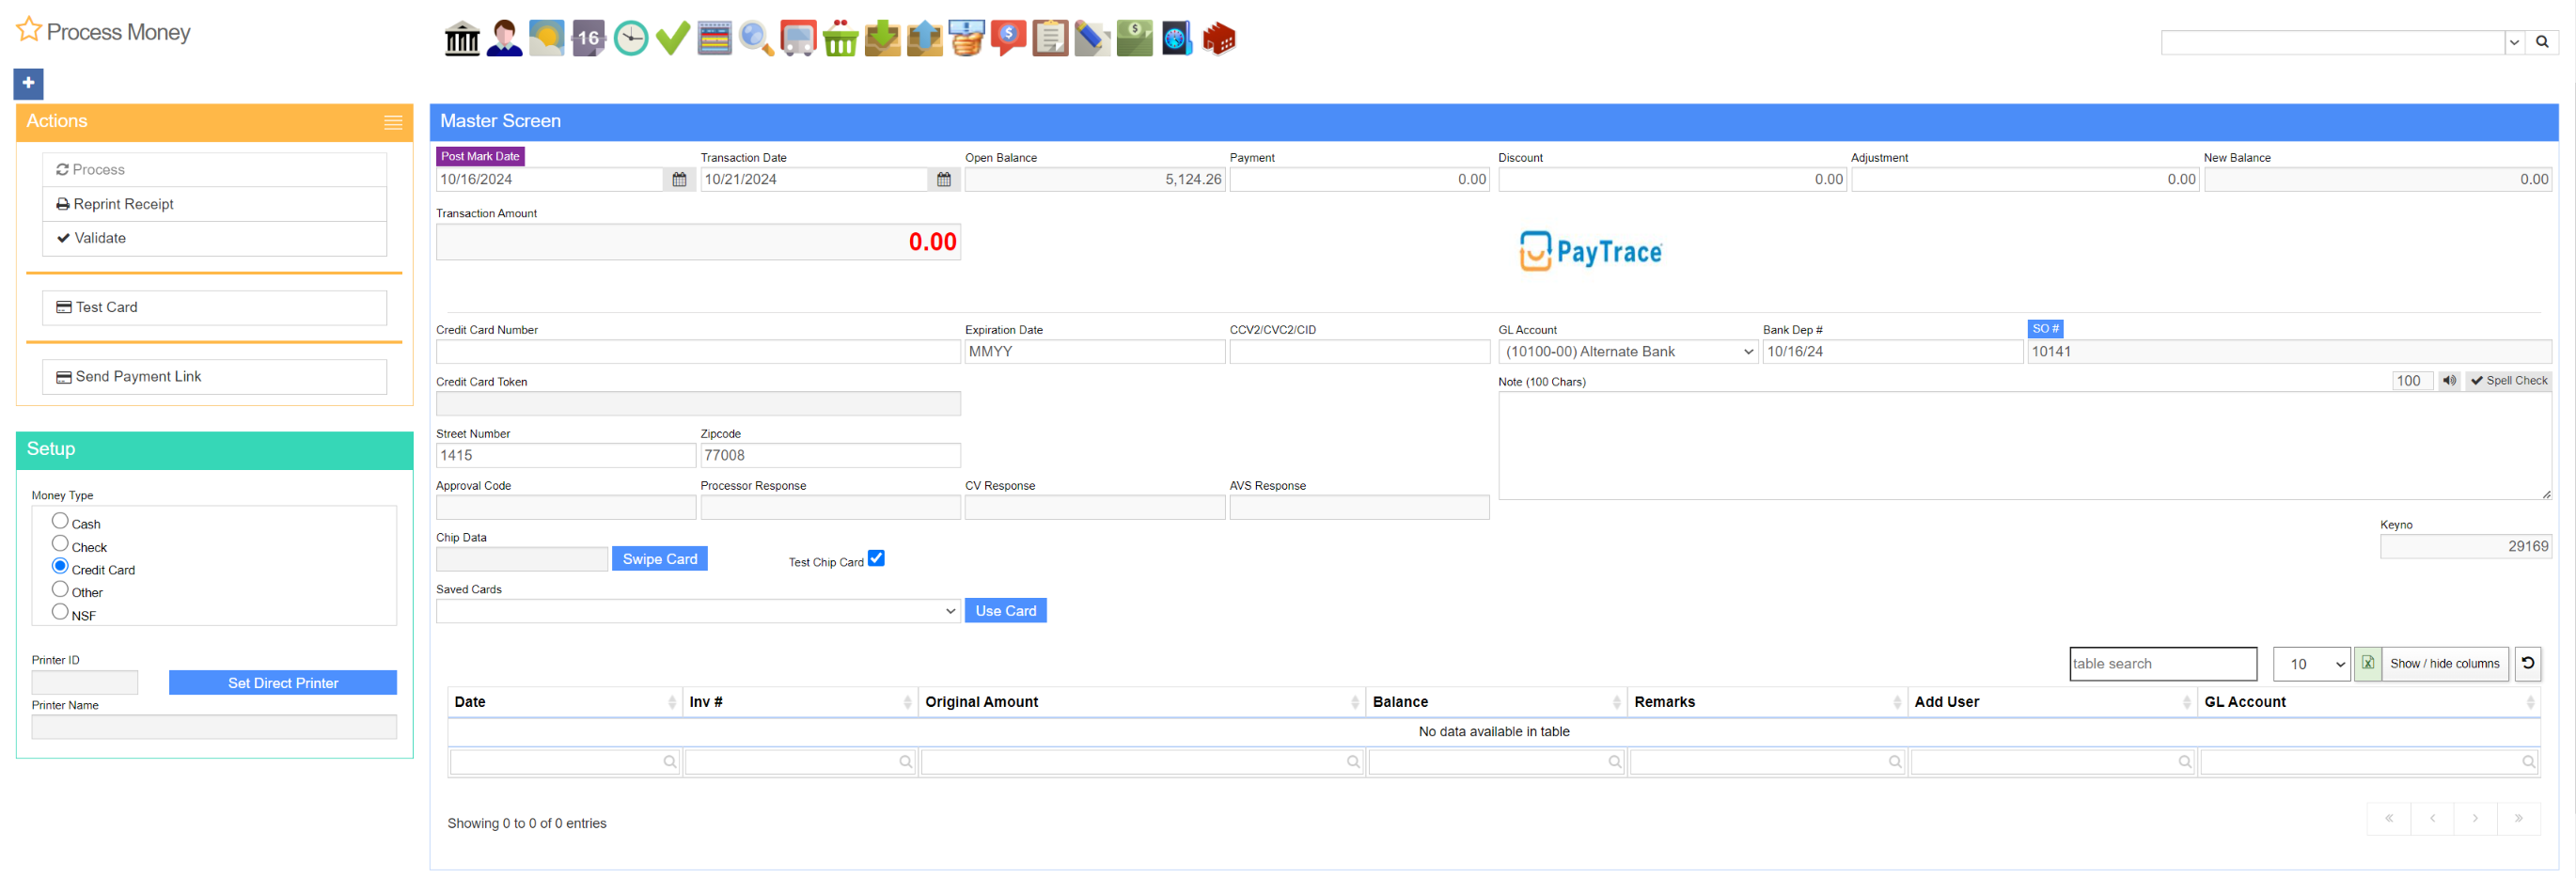Click the dark book with clock icon
Image resolution: width=2576 pixels, height=878 pixels.
coord(1176,39)
